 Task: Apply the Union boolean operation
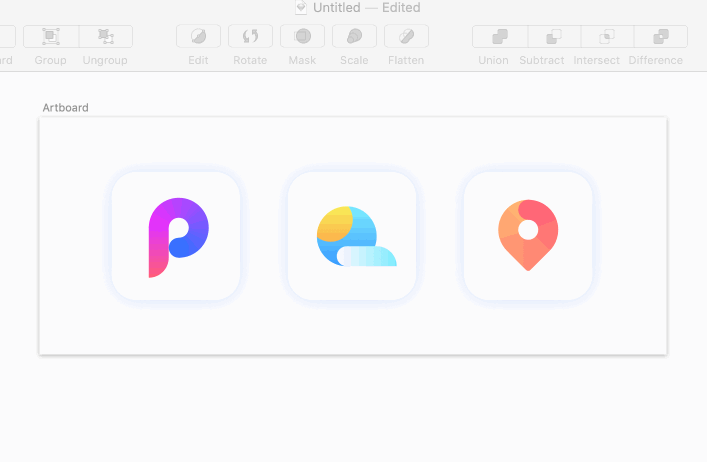[499, 37]
